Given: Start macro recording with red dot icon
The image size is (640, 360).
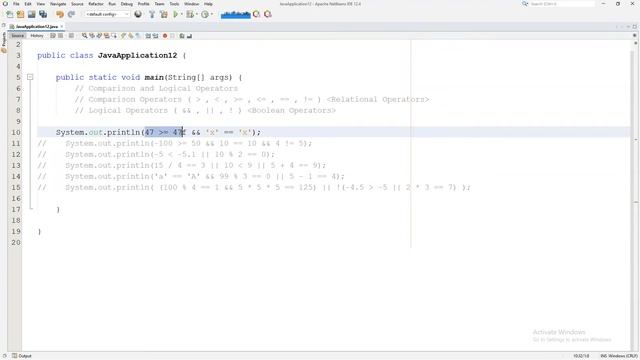Looking at the screenshot, I should 165,36.
